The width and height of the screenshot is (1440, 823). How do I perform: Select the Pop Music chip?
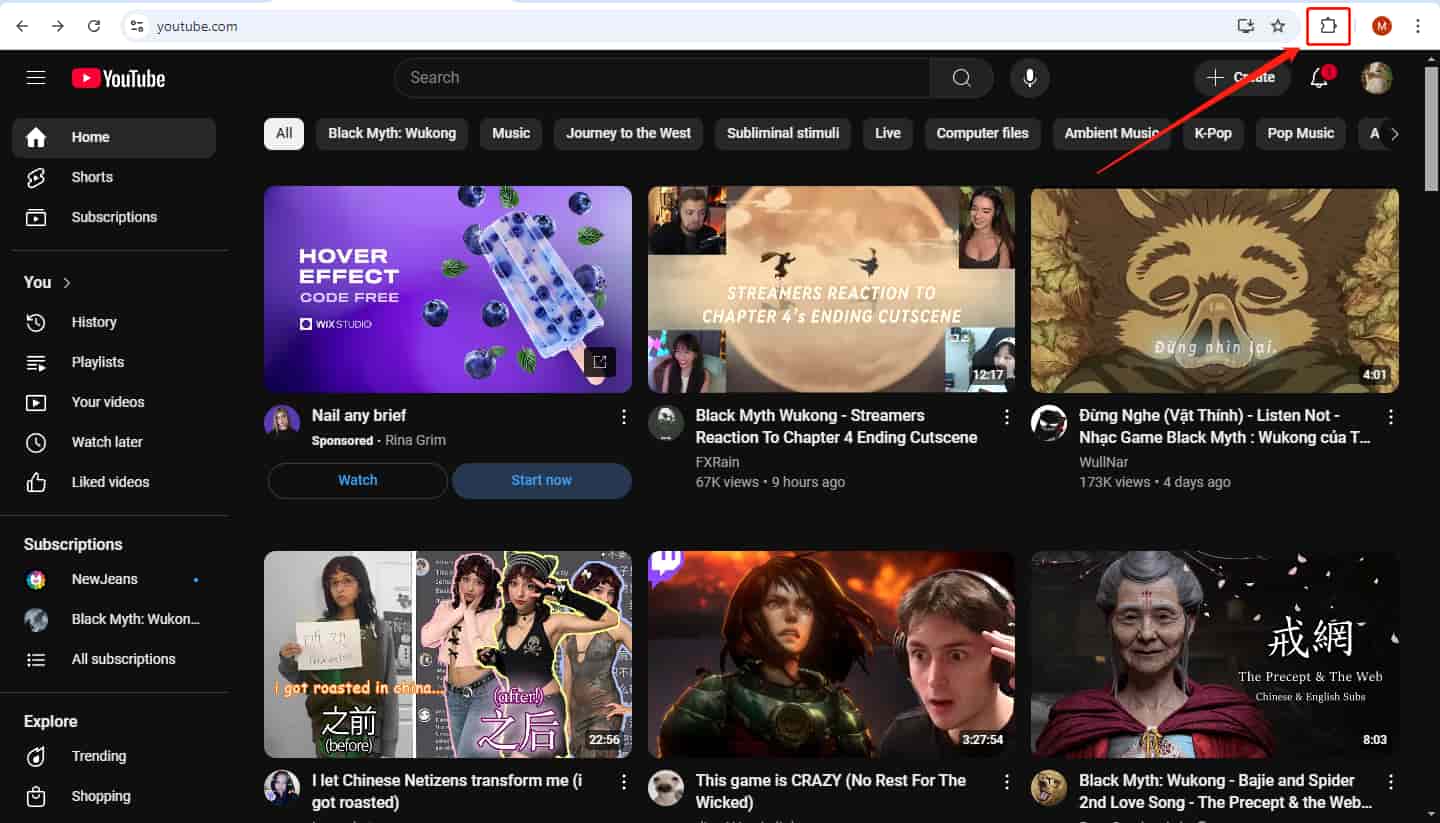[x=1301, y=134]
